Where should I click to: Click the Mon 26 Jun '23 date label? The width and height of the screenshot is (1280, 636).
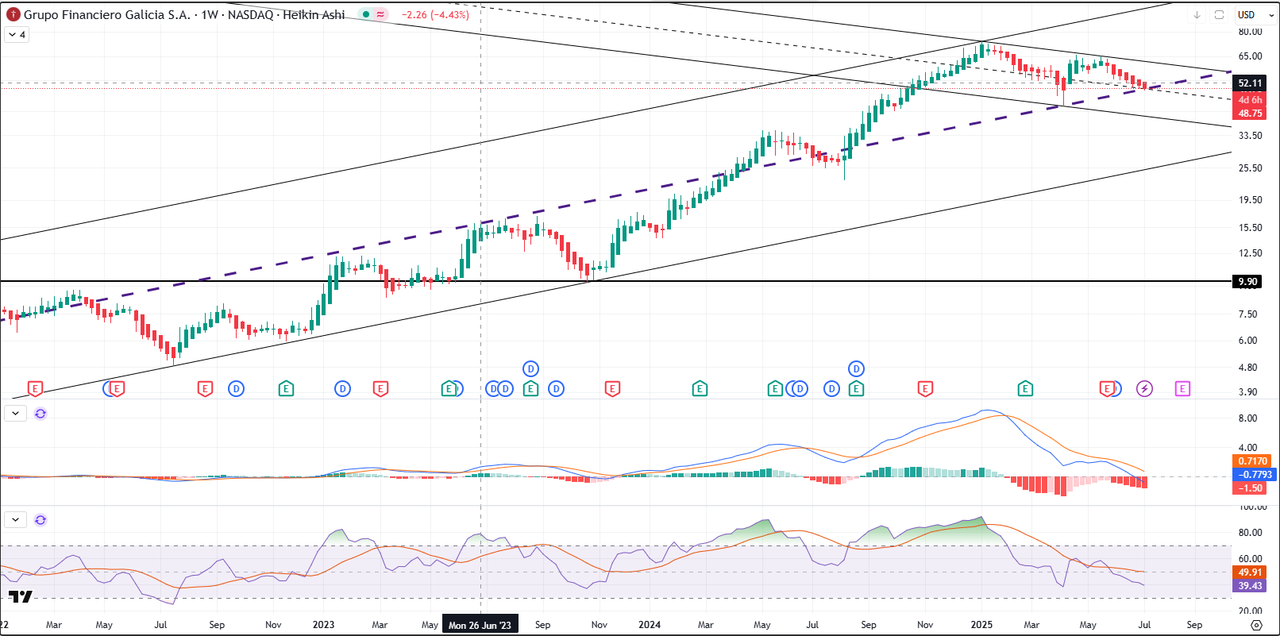pos(481,624)
